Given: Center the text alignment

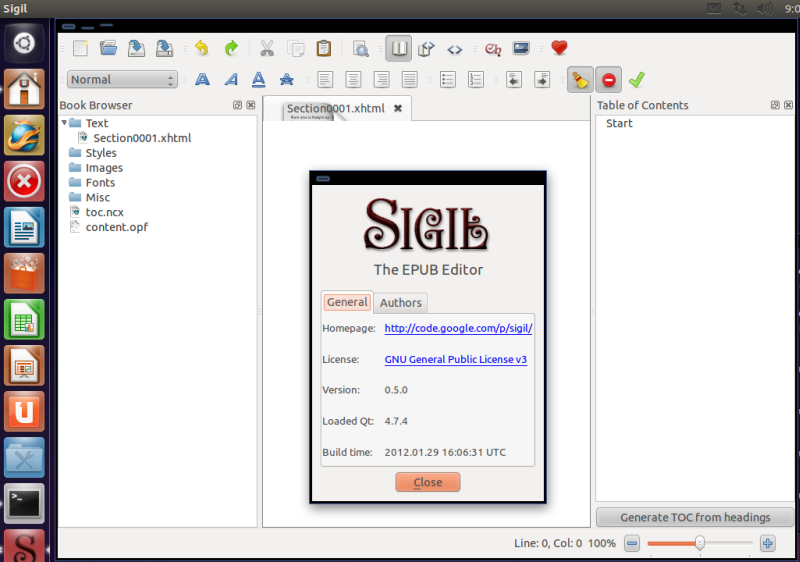Looking at the screenshot, I should 353,80.
